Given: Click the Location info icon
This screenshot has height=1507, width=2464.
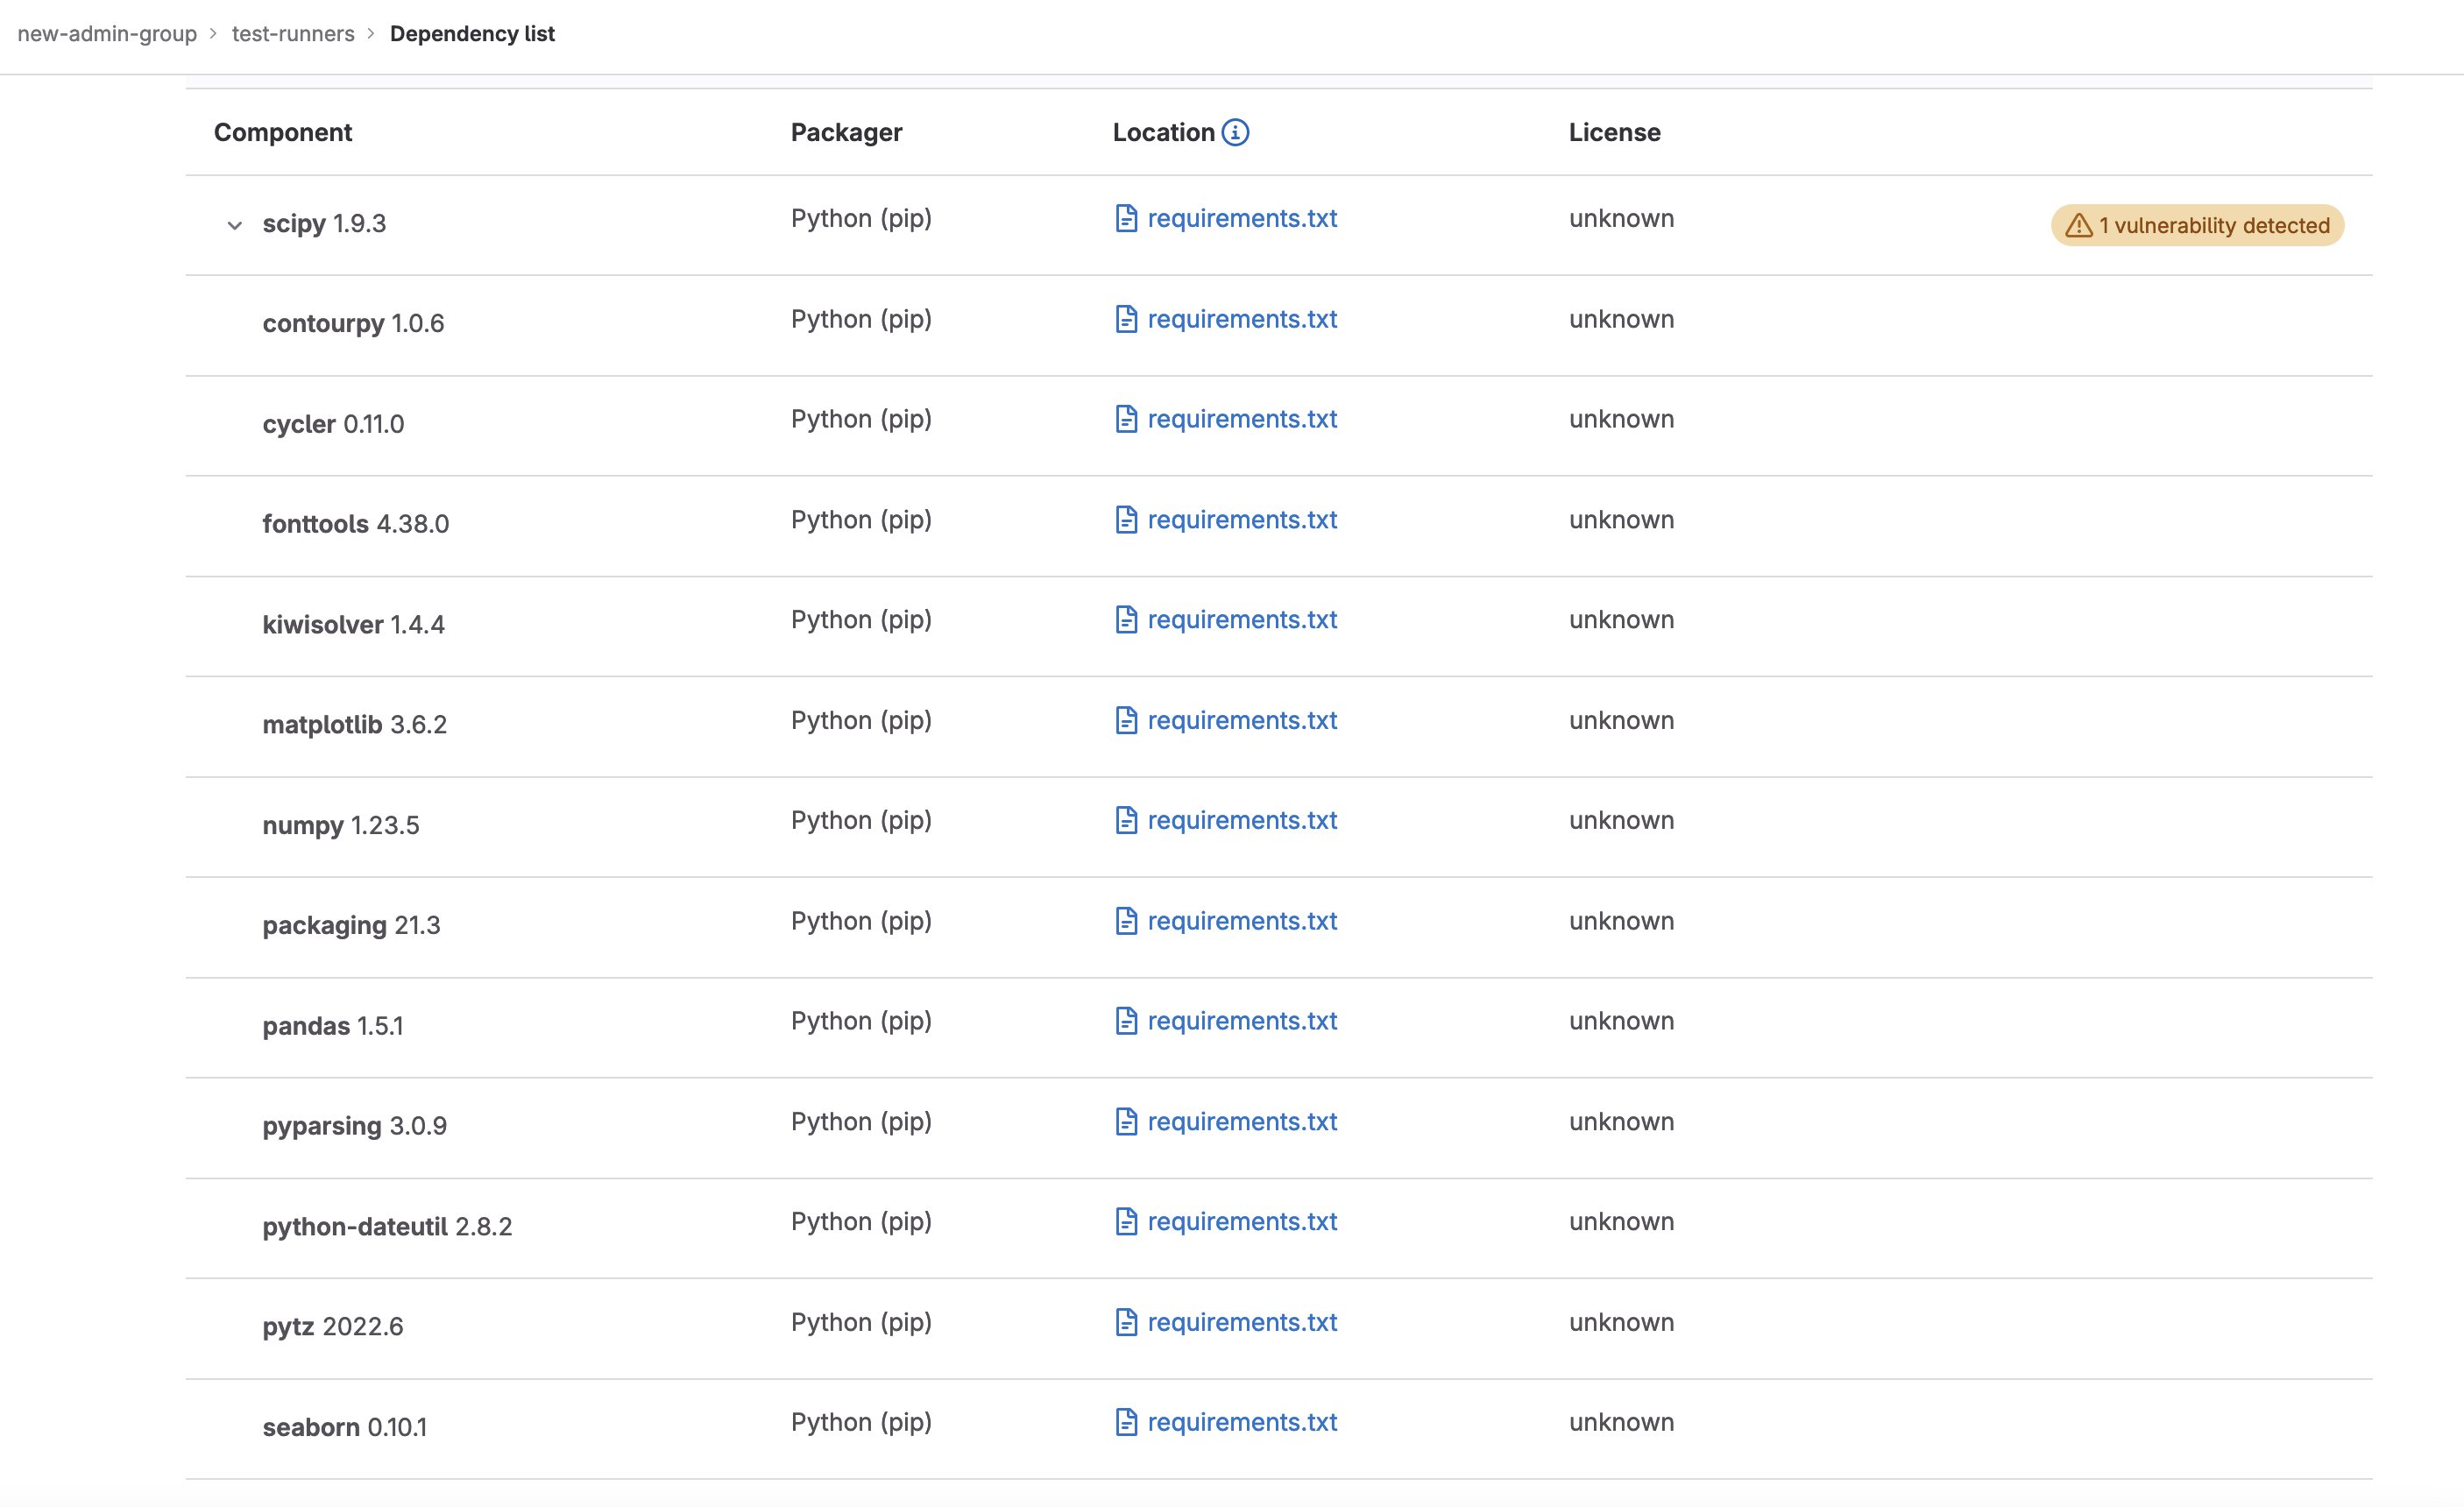Looking at the screenshot, I should tap(1235, 132).
